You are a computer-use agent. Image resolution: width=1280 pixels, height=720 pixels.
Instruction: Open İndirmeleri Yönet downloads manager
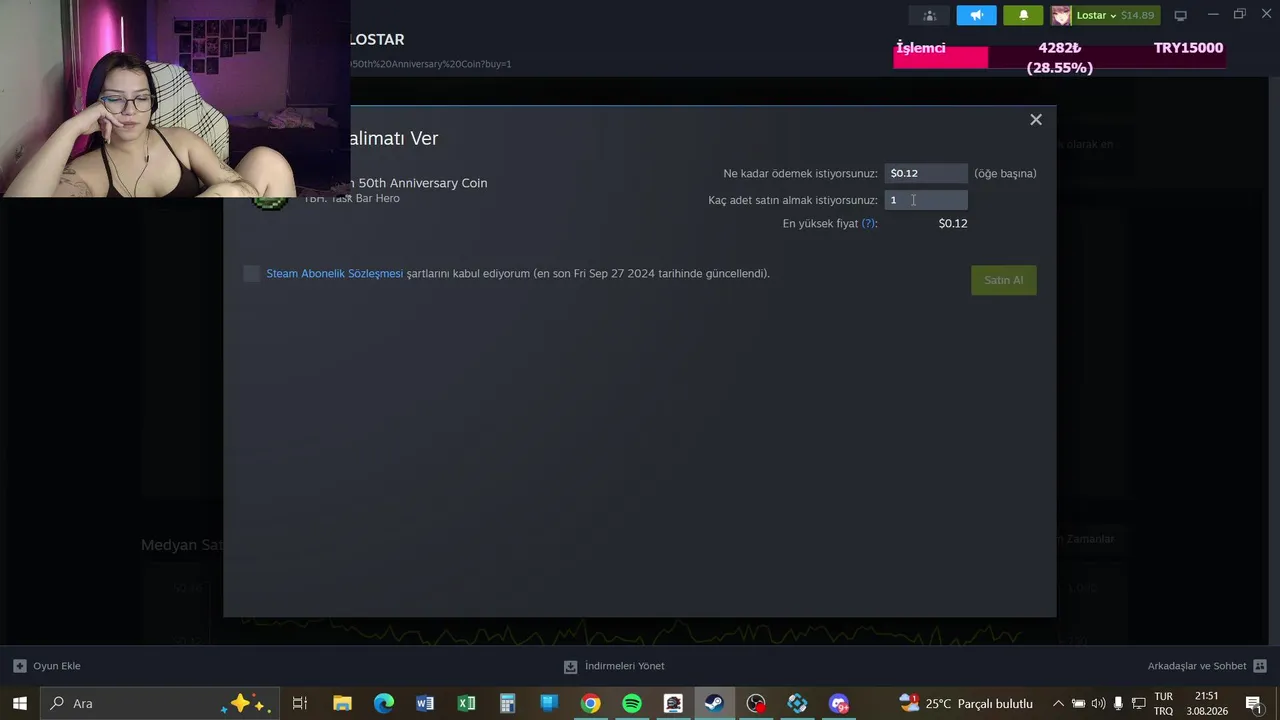pos(614,666)
